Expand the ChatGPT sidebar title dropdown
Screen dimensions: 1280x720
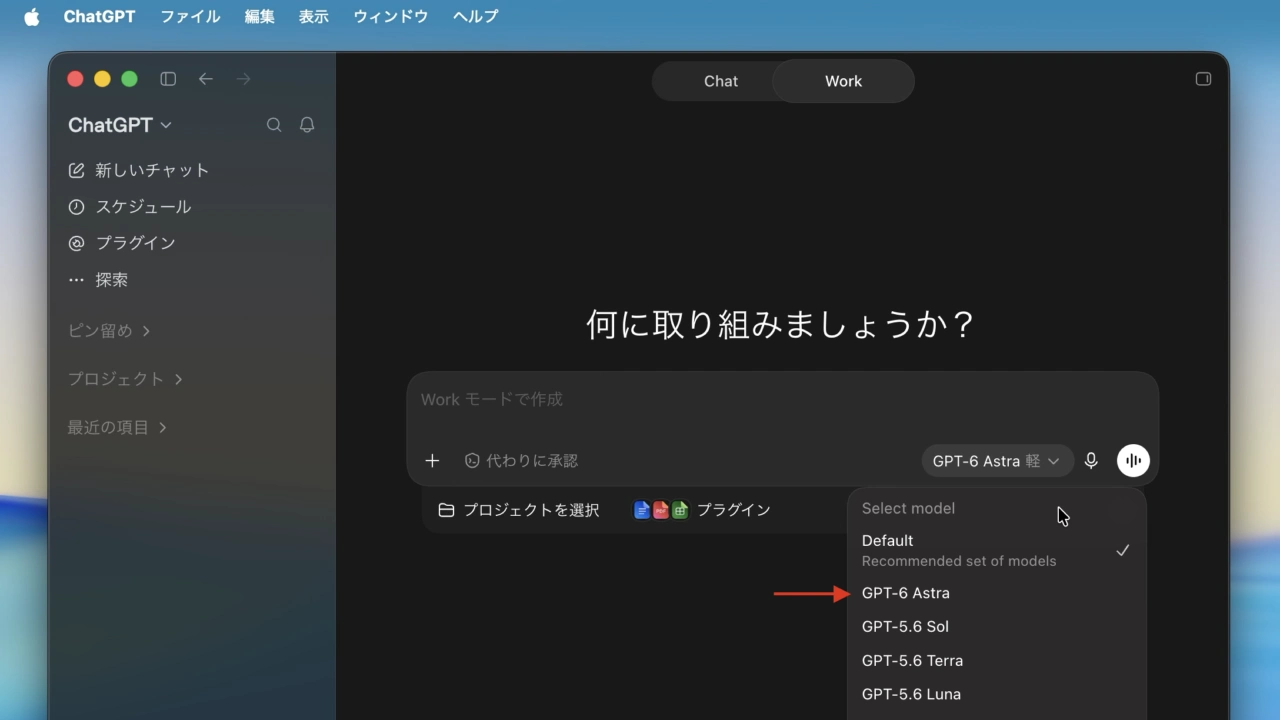pos(120,125)
